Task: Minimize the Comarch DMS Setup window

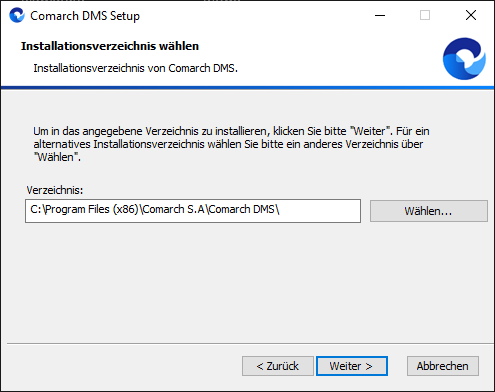Action: 380,15
